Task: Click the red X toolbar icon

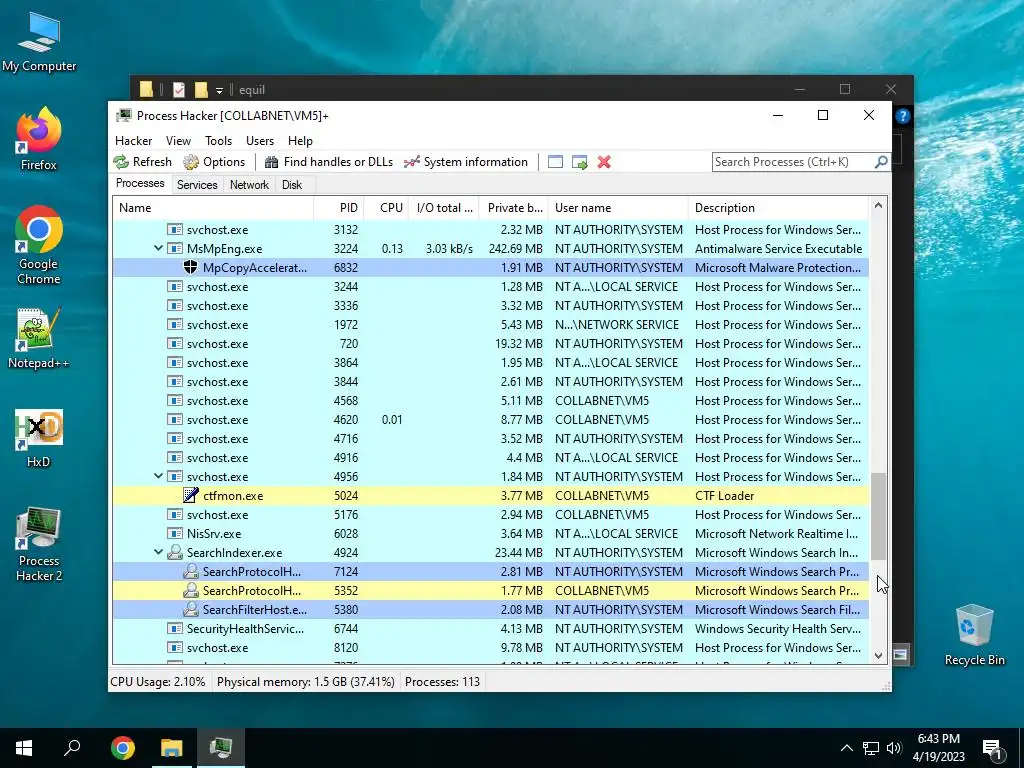Action: coord(604,162)
